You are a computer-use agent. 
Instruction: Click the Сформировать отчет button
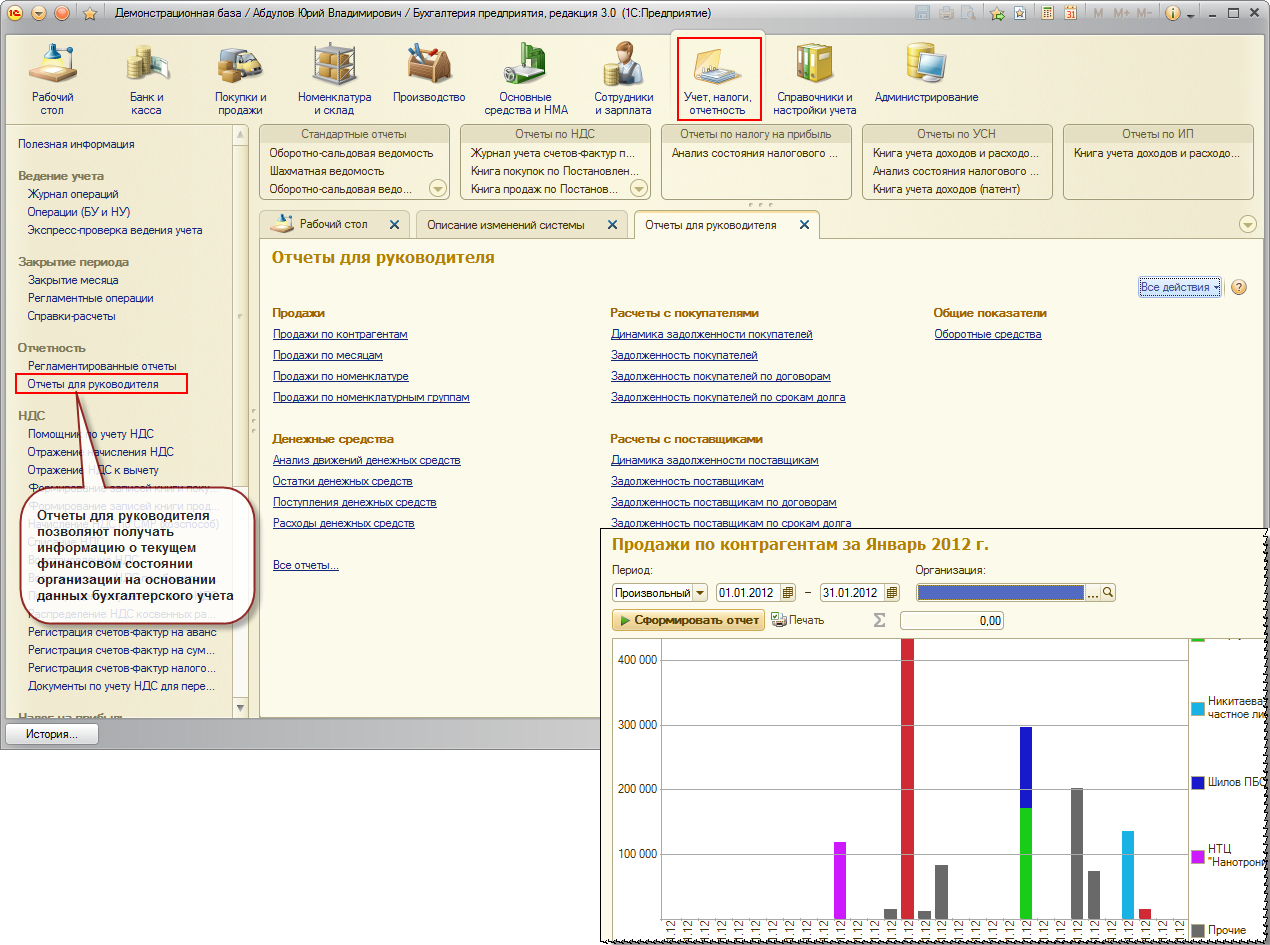tap(688, 620)
